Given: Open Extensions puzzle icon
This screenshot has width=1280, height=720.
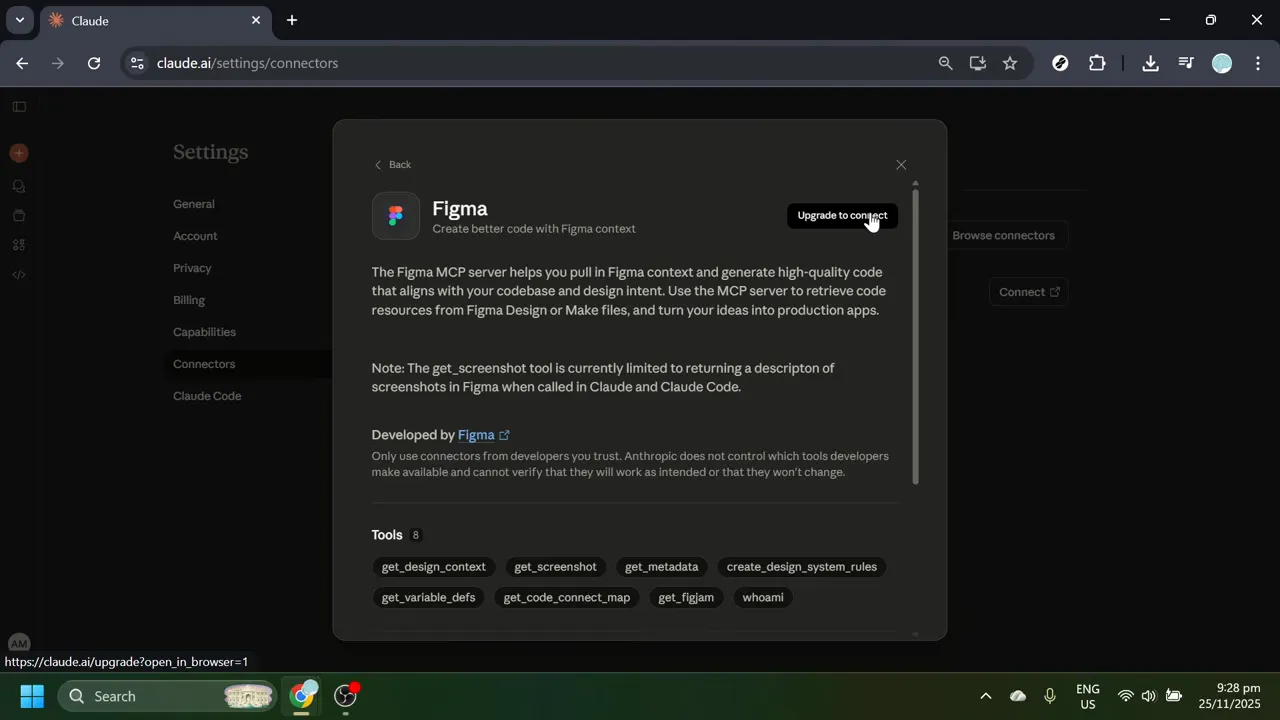Looking at the screenshot, I should pyautogui.click(x=1097, y=63).
